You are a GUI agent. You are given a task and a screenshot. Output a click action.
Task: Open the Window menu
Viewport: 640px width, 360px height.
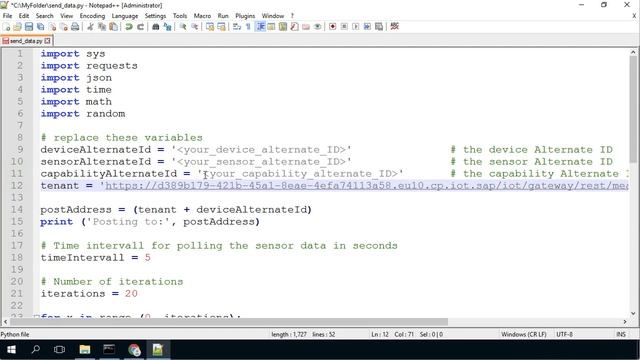click(x=273, y=16)
